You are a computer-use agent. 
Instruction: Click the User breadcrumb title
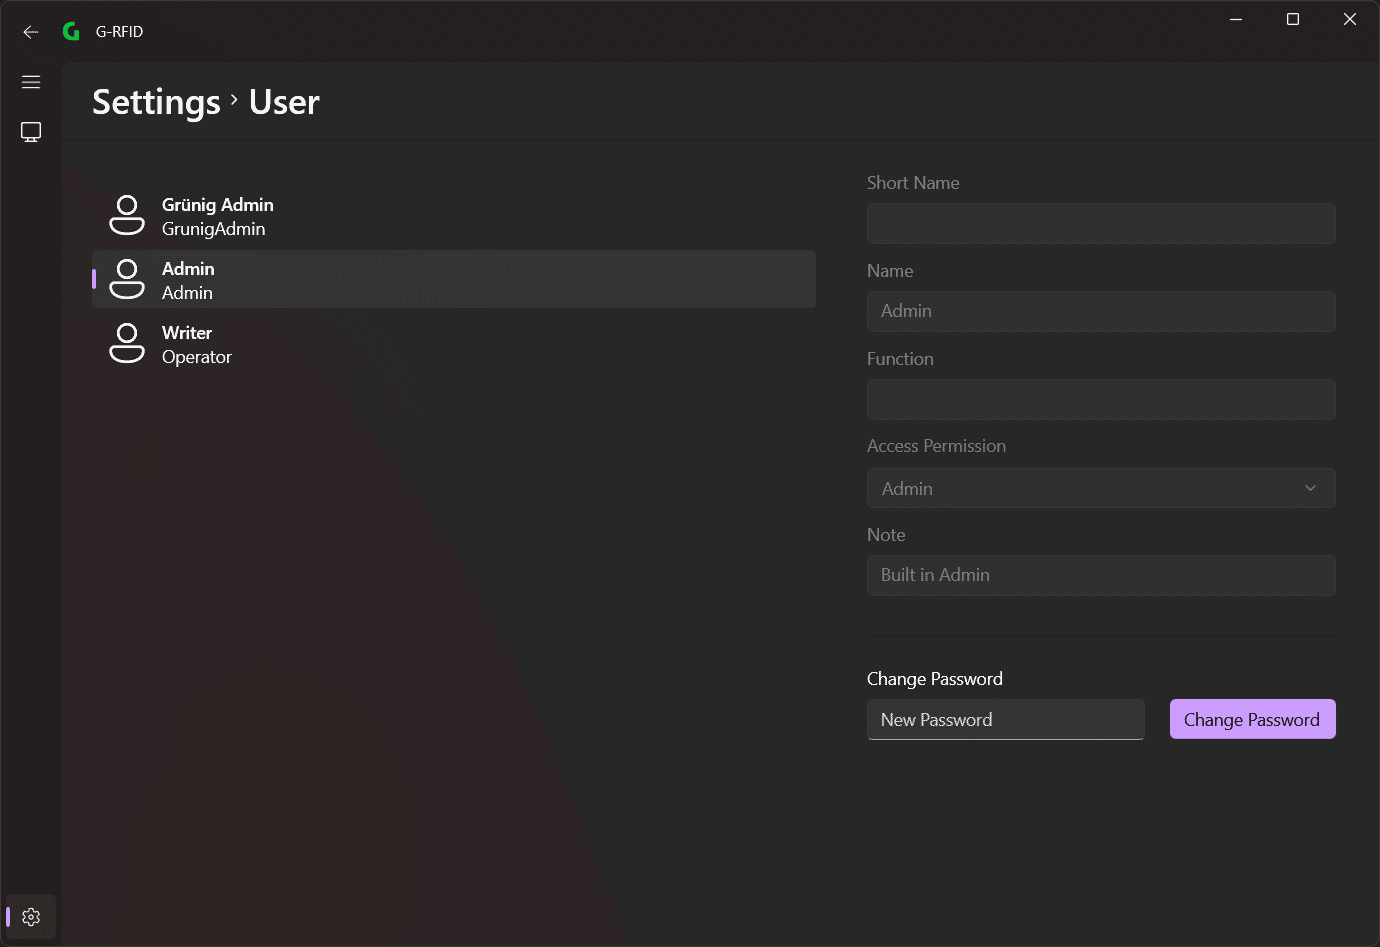[284, 102]
